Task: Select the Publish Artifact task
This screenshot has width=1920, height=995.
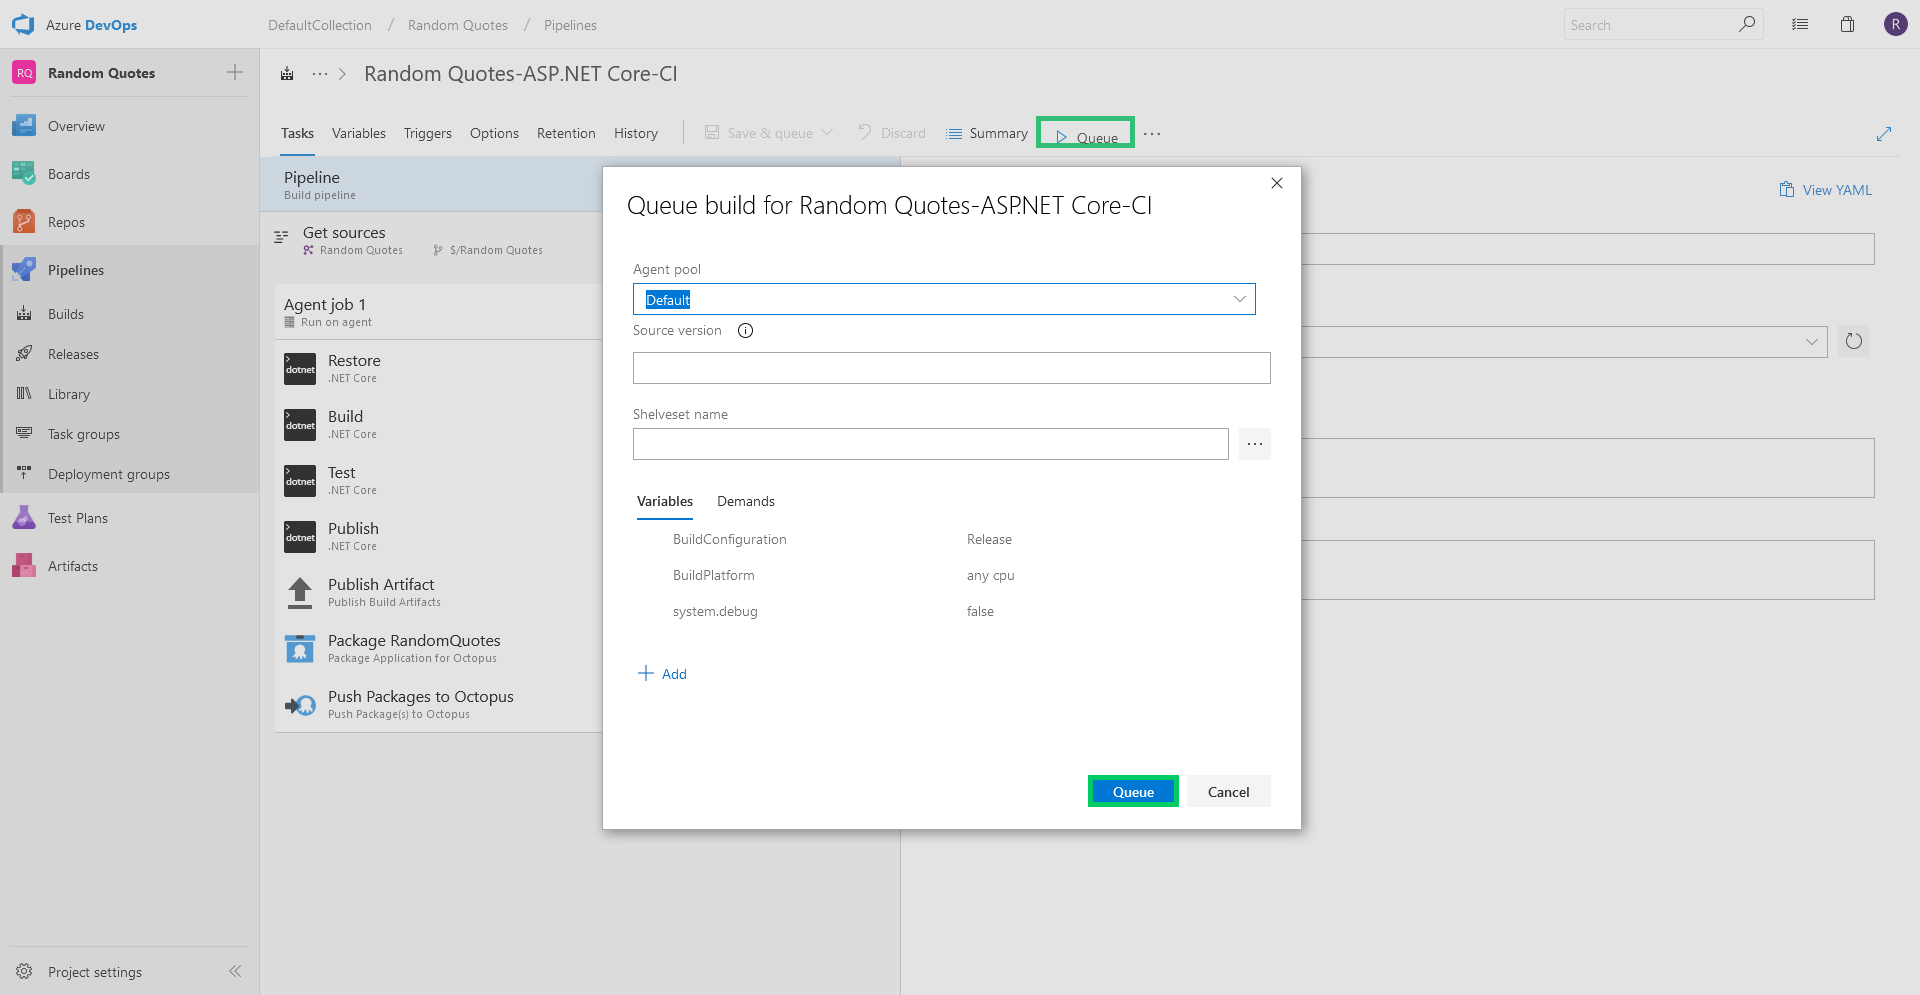Action: (x=438, y=592)
